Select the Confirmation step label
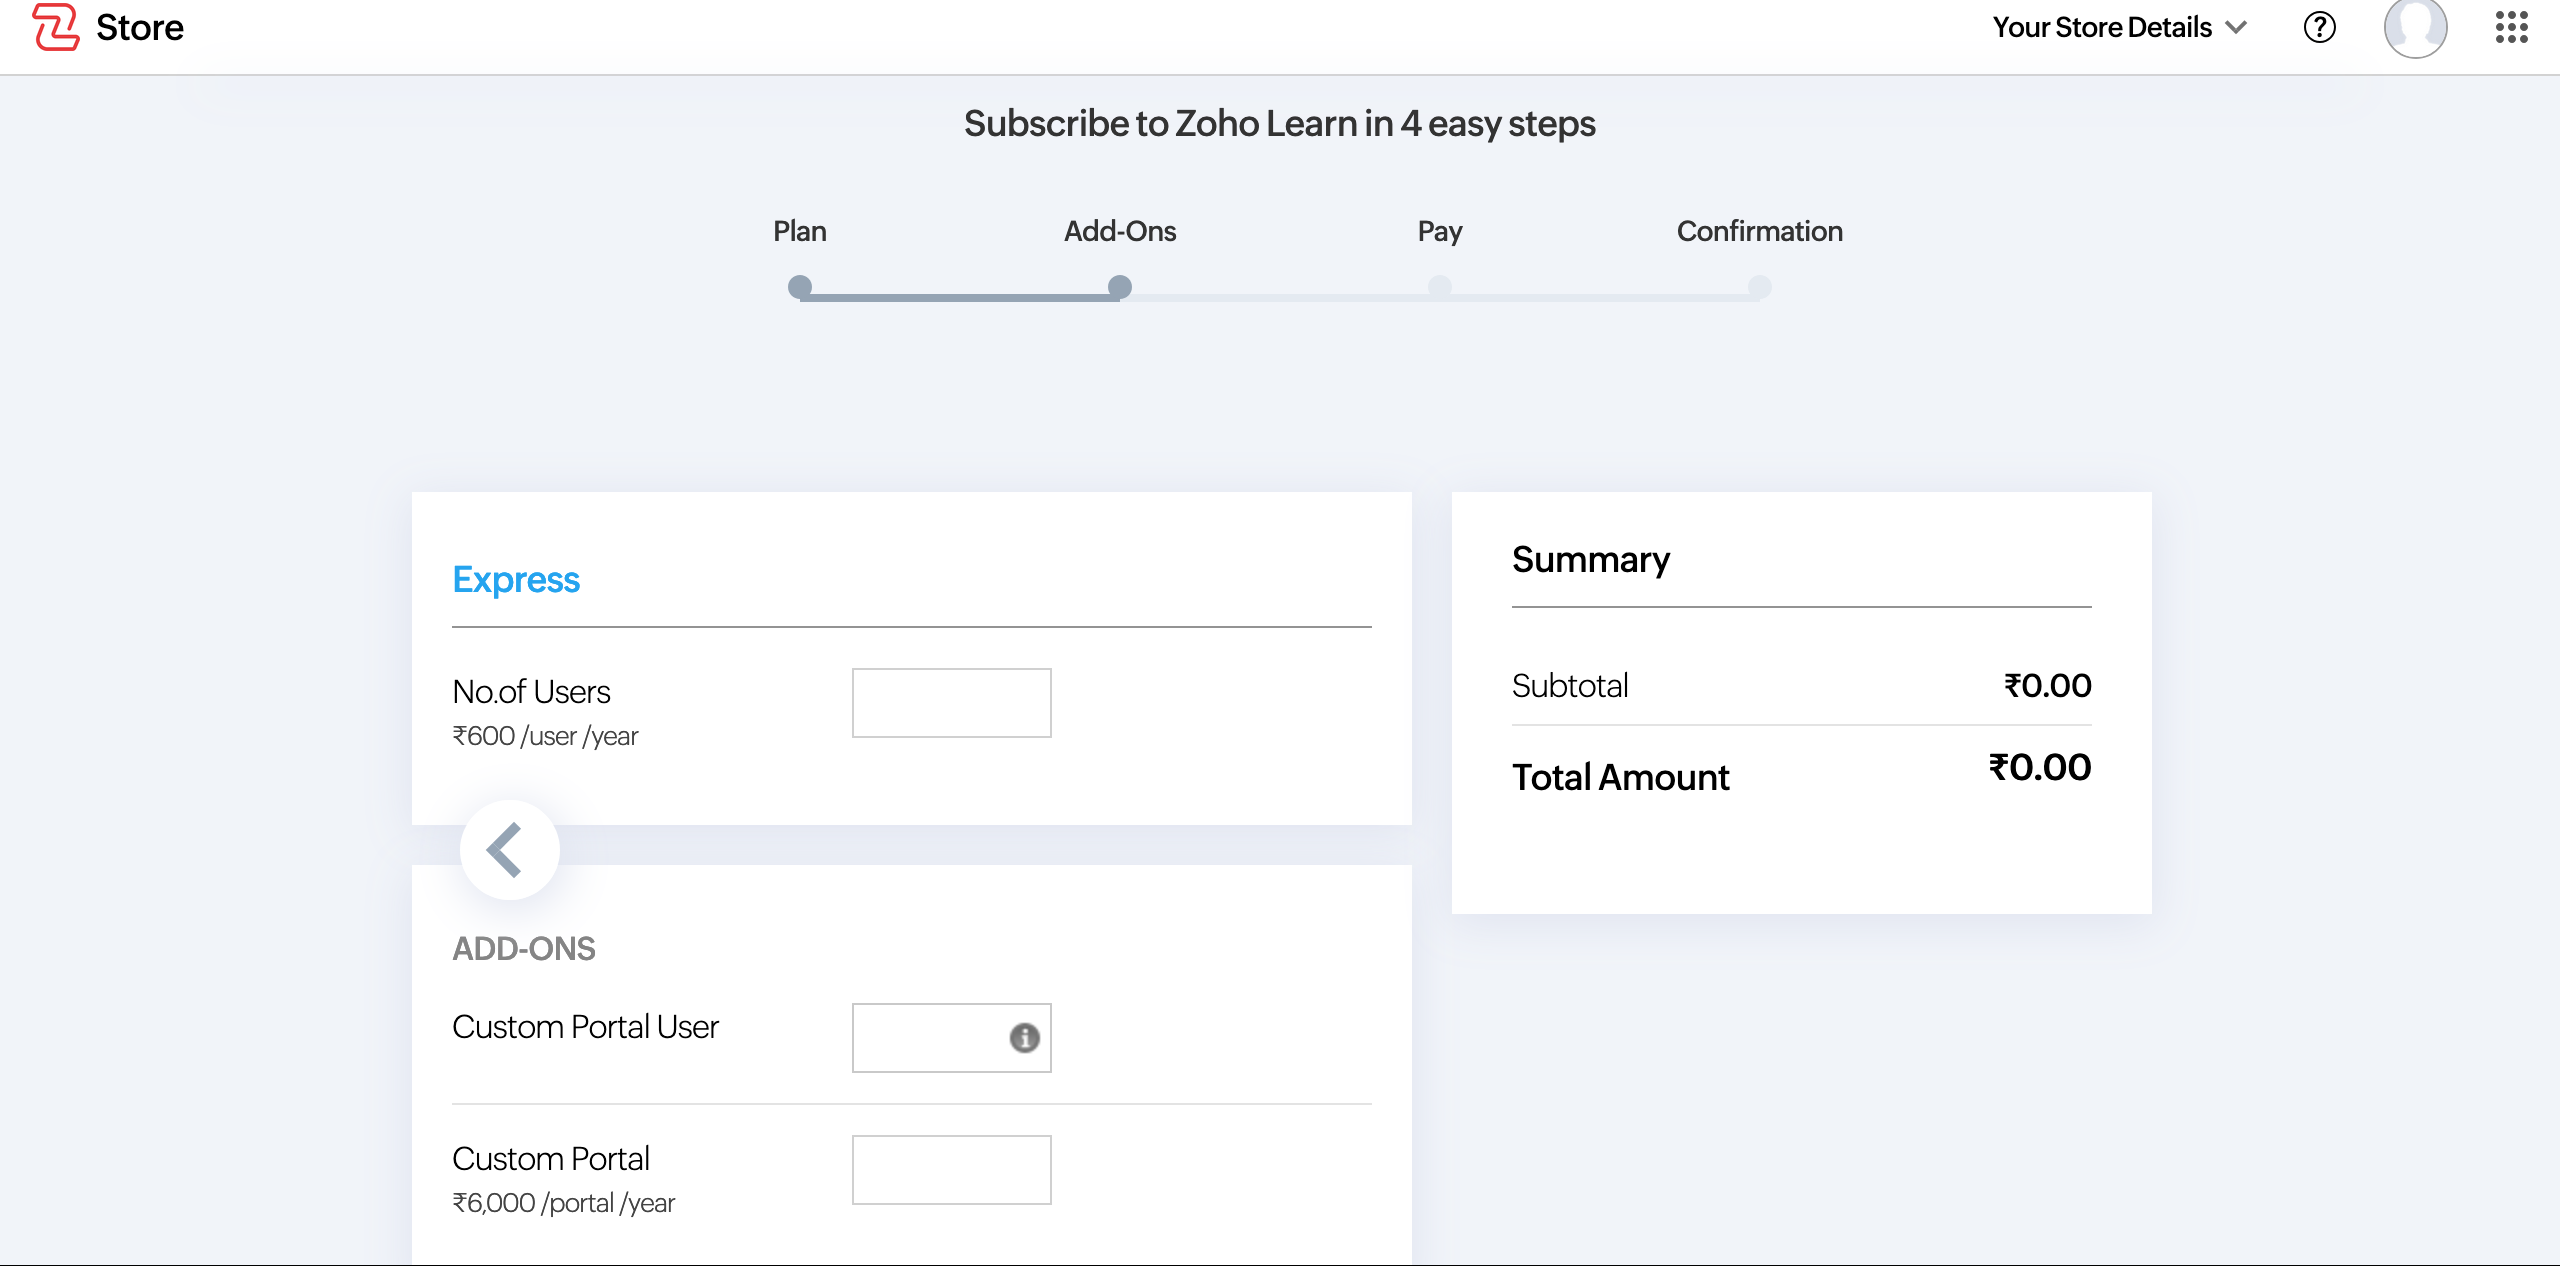Image resolution: width=2560 pixels, height=1266 pixels. click(x=1759, y=231)
